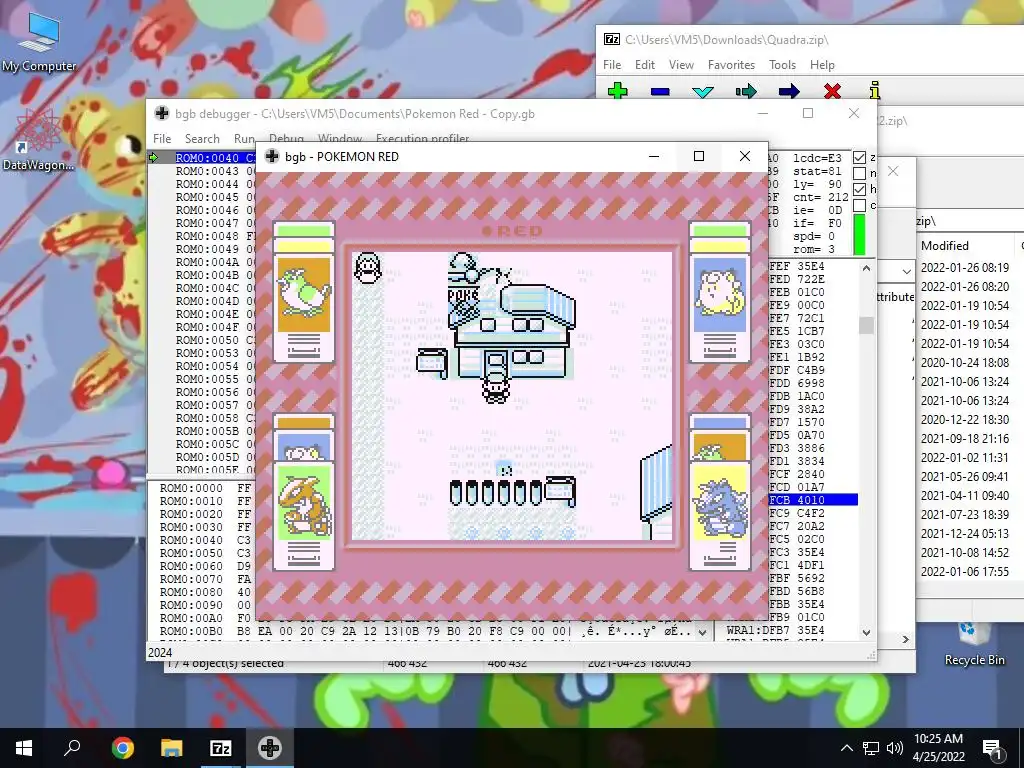Select 7-Zip date entry 2020-10-24 18:08

(965, 362)
